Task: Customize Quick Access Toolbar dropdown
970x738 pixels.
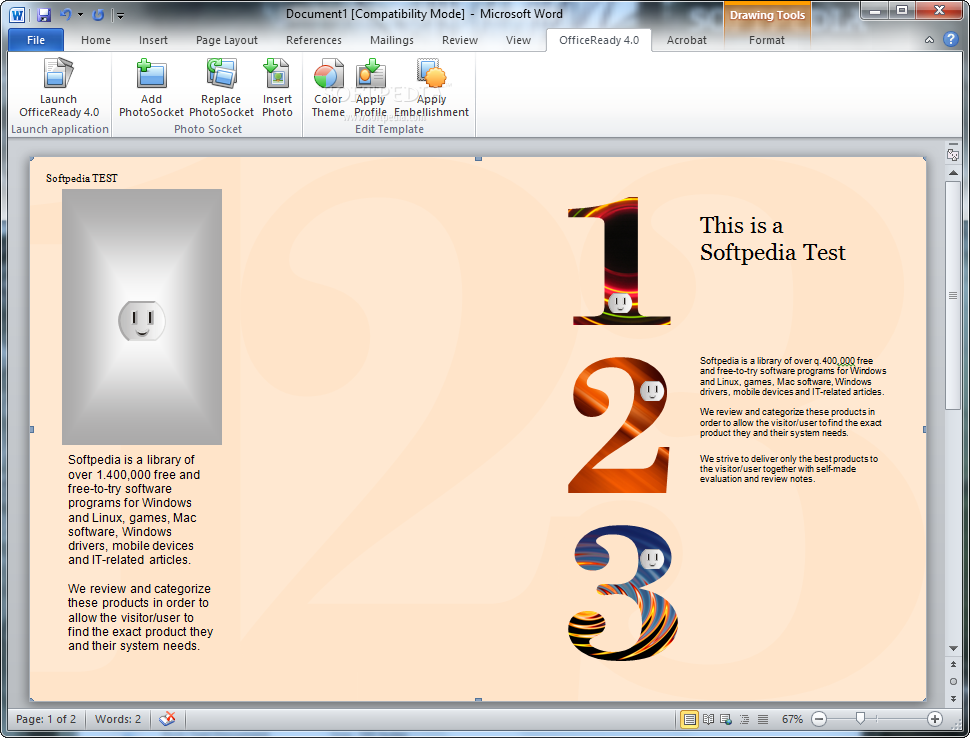Action: coord(121,15)
